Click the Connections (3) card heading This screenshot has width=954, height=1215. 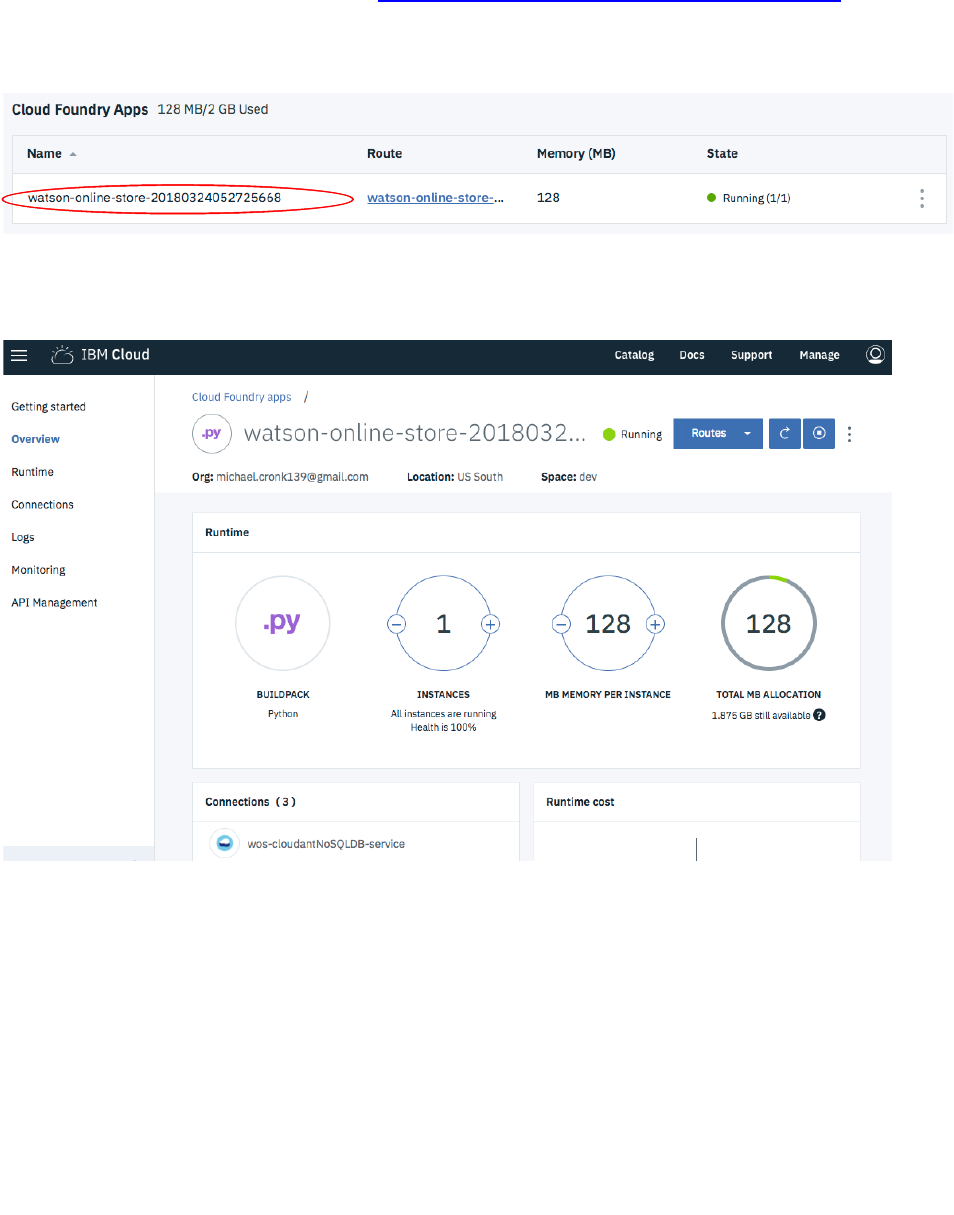click(250, 802)
